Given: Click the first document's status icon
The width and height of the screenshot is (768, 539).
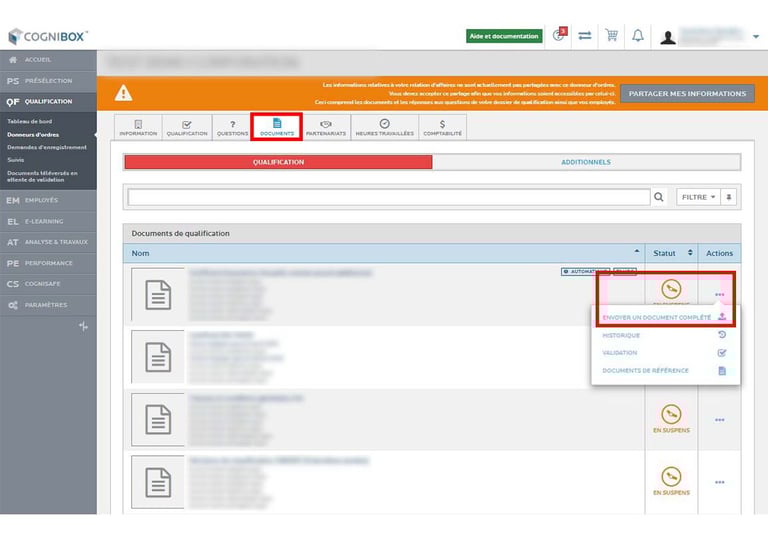Looking at the screenshot, I should (671, 289).
